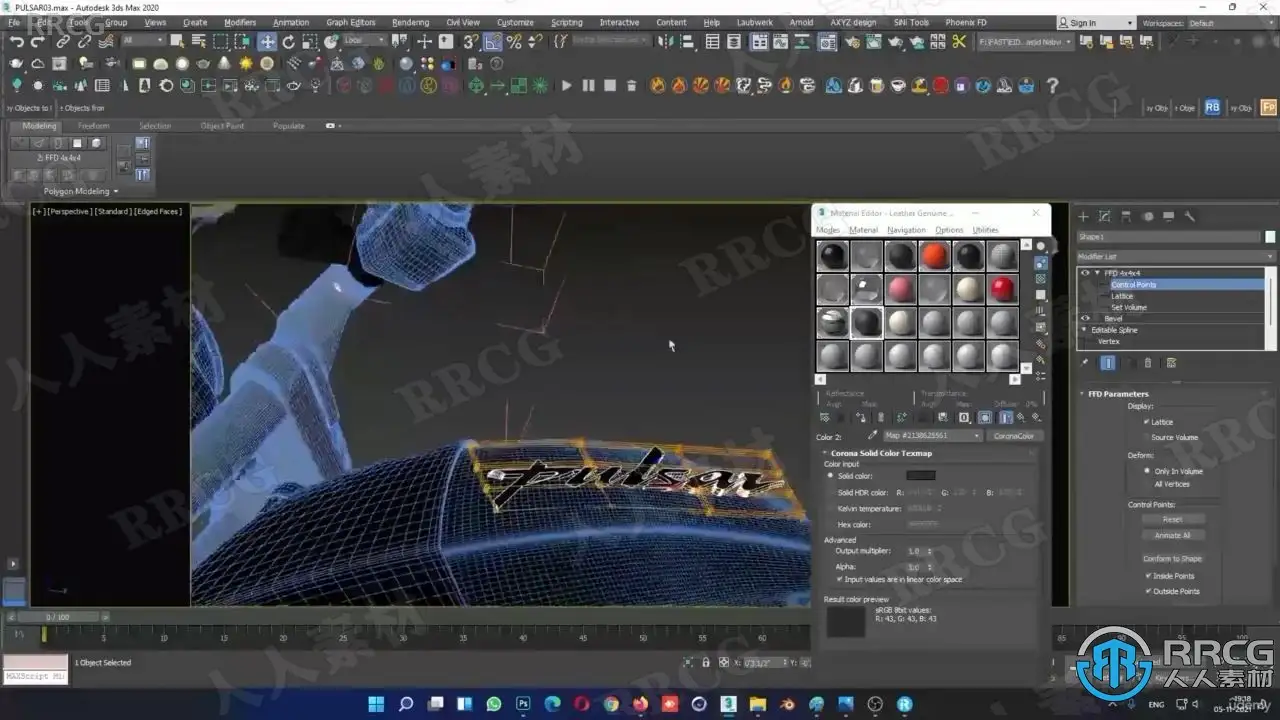Click the Reset control points button
The image size is (1280, 720).
[1173, 520]
